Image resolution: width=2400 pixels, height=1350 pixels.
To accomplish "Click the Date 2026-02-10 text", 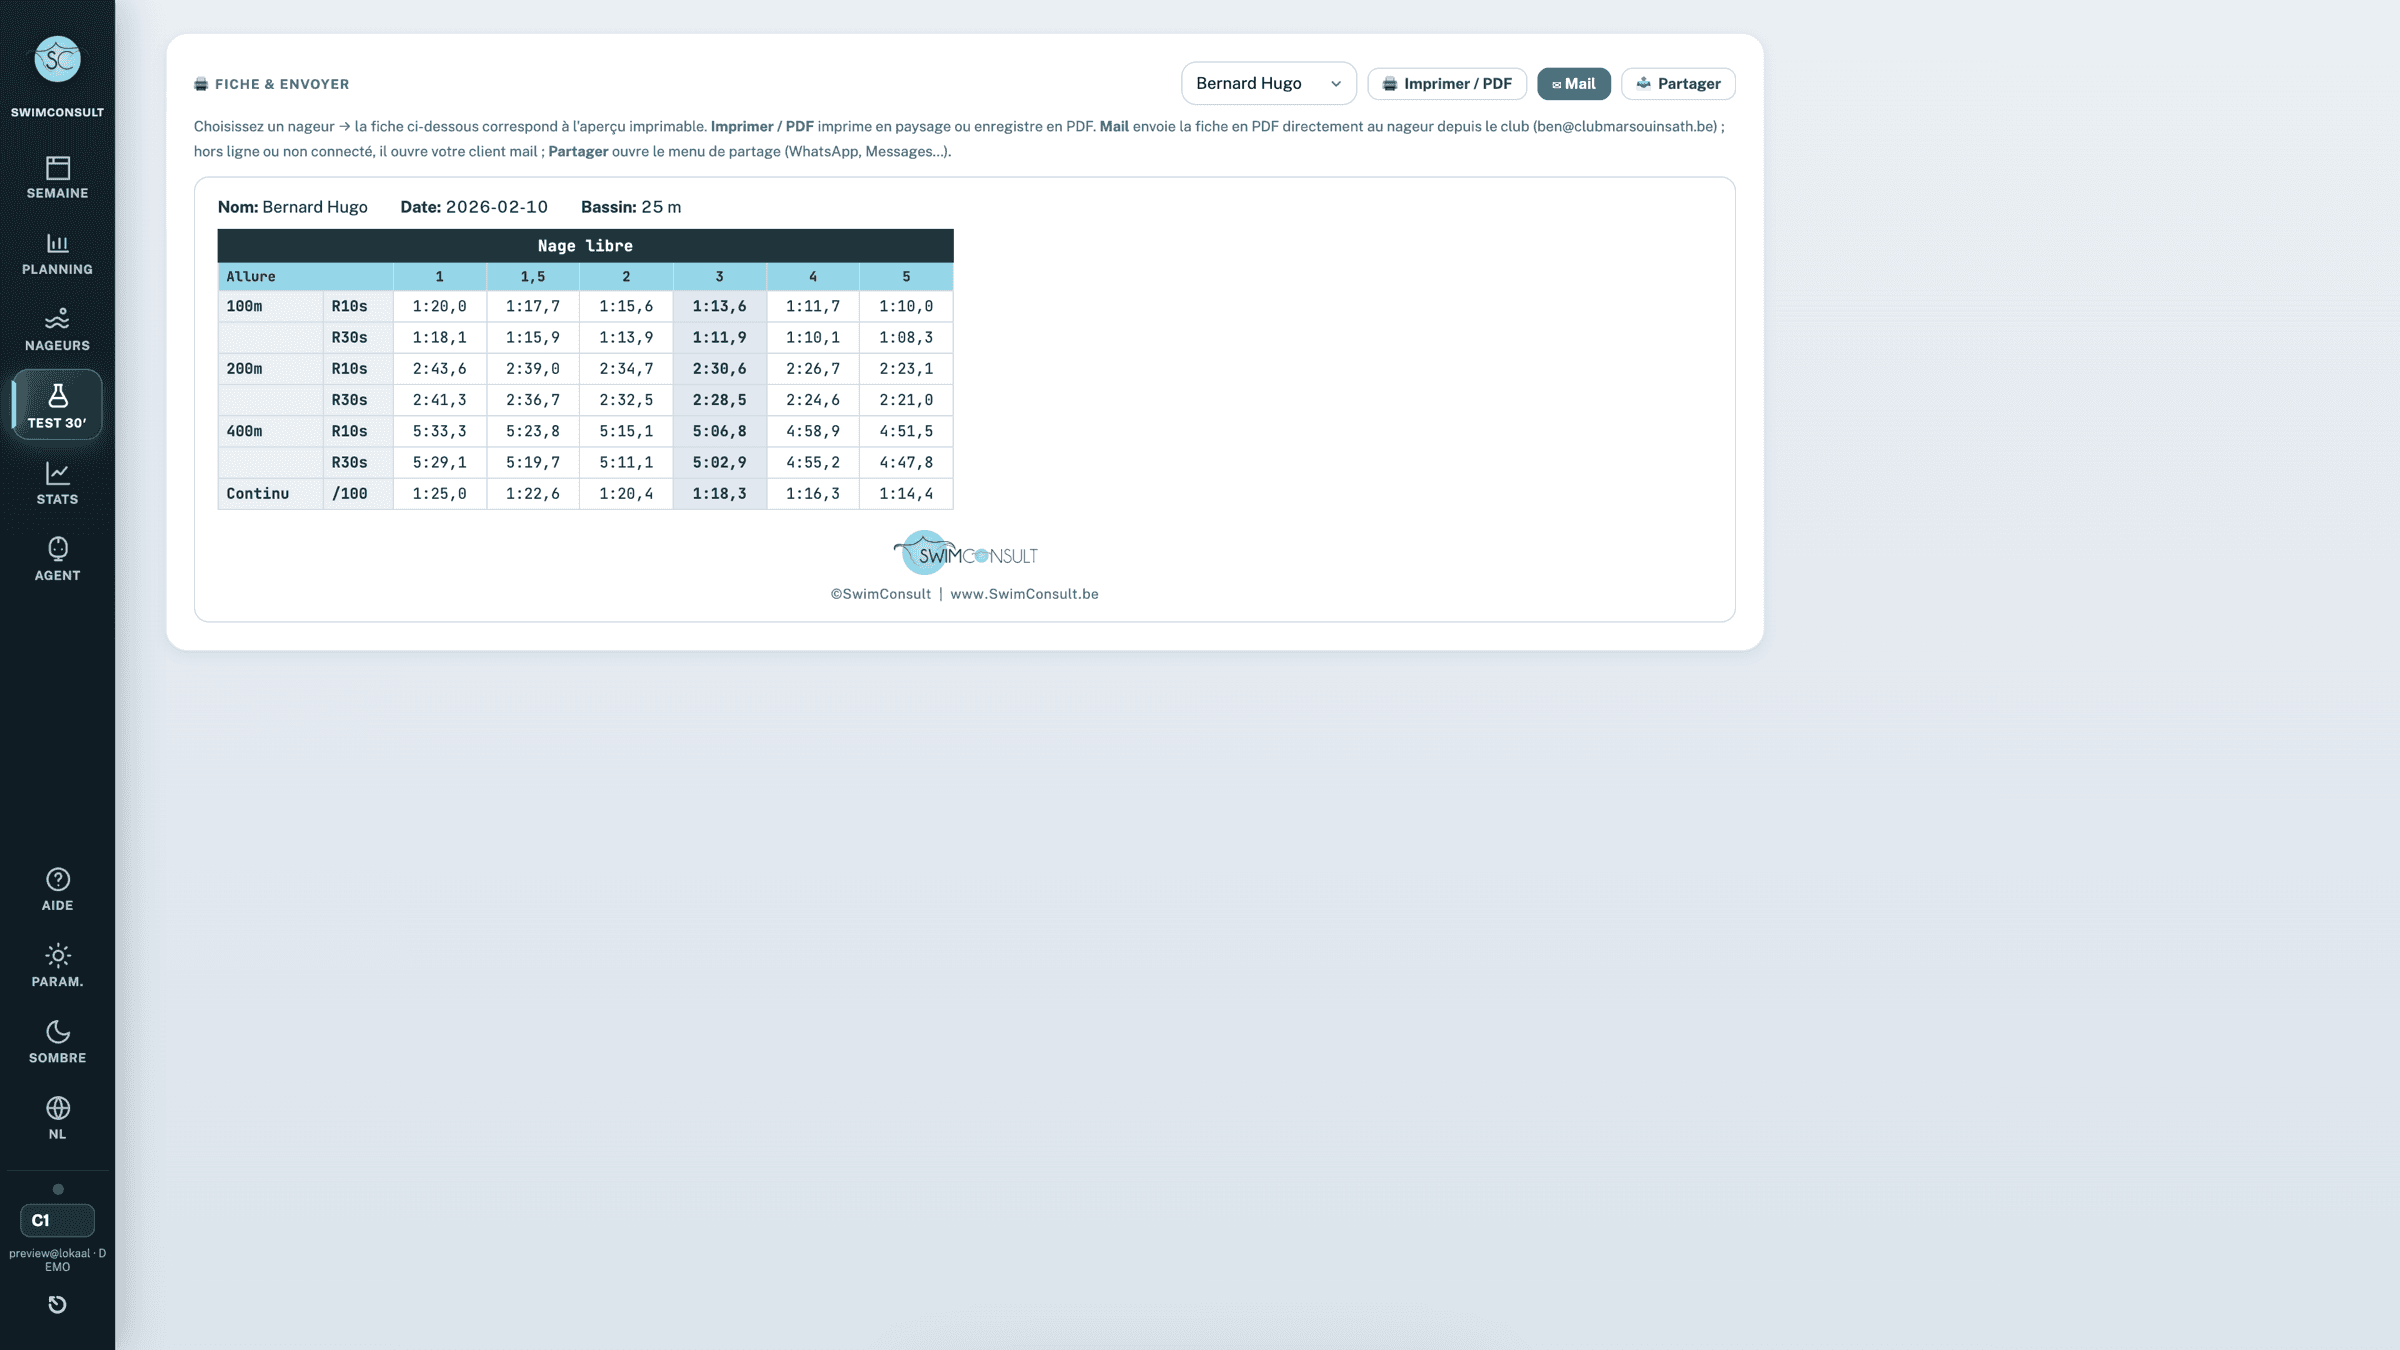I will click(x=474, y=207).
